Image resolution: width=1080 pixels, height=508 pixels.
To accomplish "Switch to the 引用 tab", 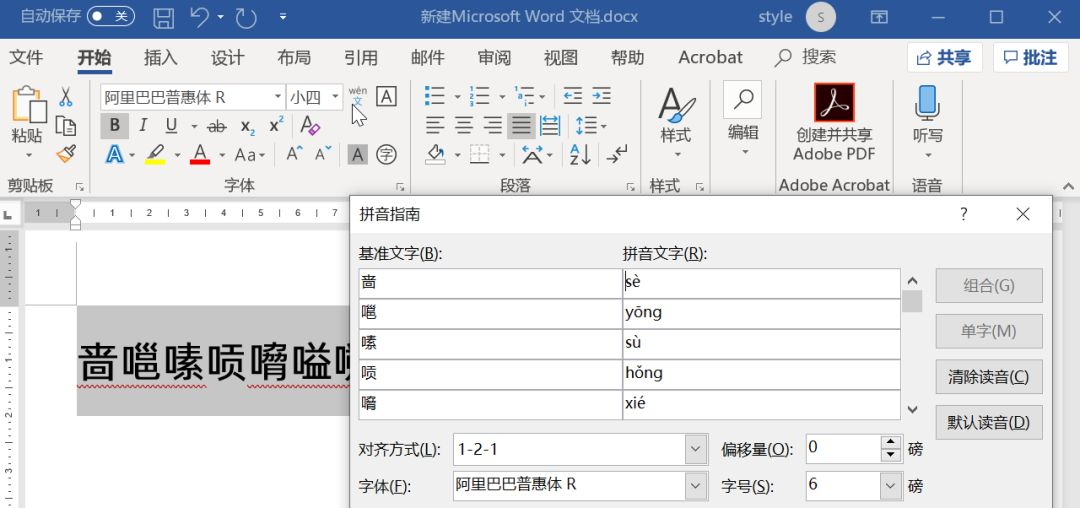I will [361, 58].
